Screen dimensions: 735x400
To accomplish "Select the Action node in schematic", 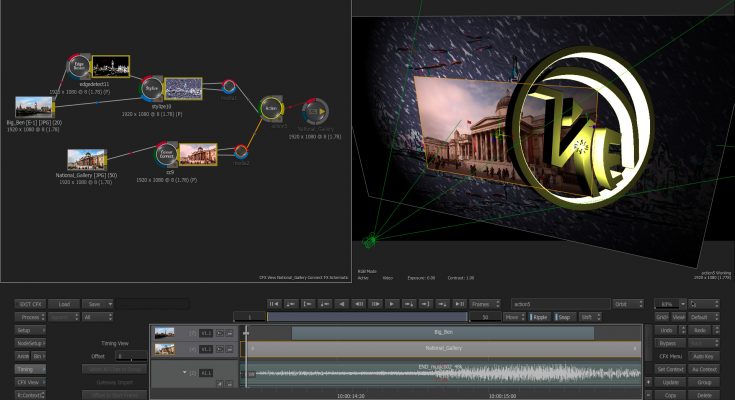I will (x=271, y=109).
